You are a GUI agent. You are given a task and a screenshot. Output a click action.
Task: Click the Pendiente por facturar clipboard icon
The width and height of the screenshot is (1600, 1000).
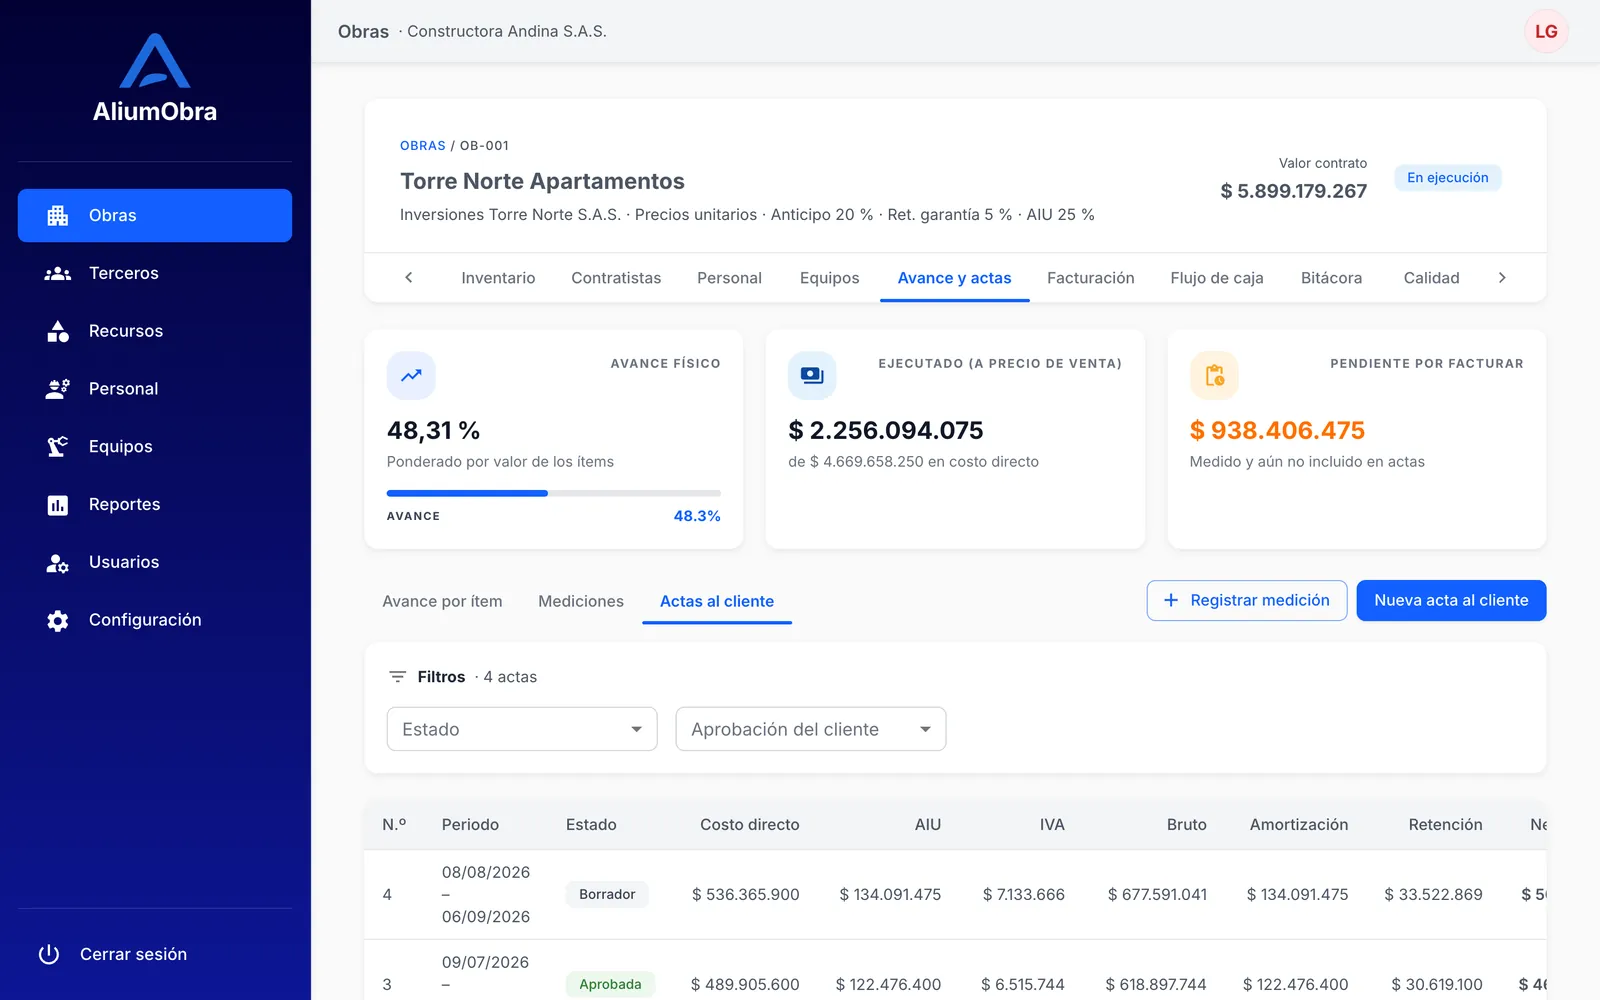[1214, 376]
